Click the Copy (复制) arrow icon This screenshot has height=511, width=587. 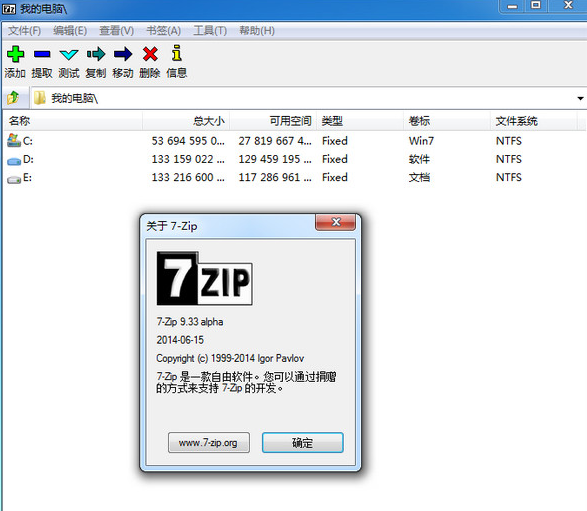tap(96, 54)
